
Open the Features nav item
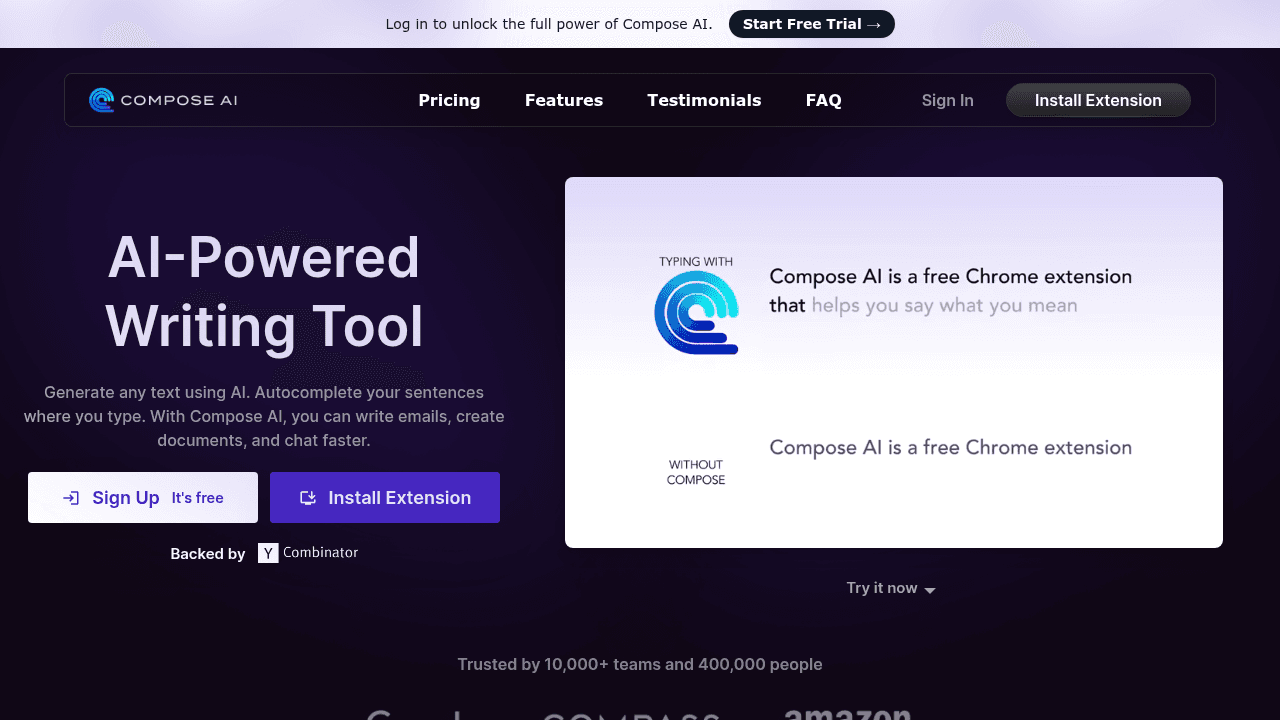(x=564, y=100)
